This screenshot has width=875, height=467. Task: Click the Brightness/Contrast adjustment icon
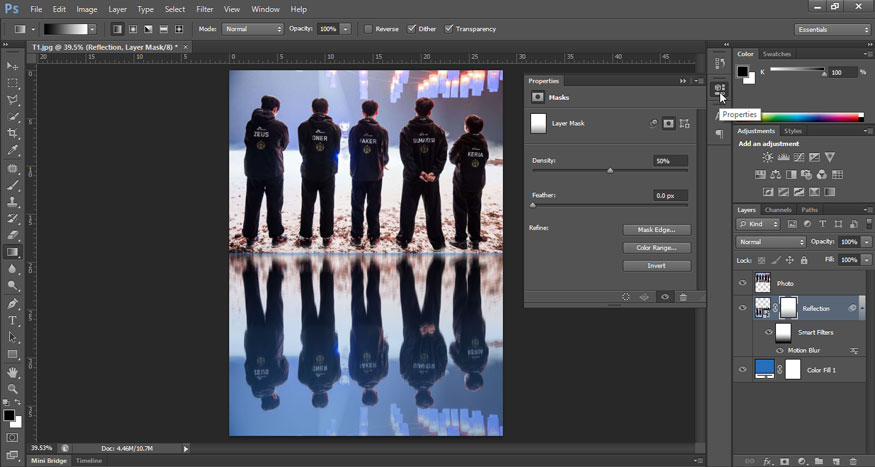[x=767, y=158]
